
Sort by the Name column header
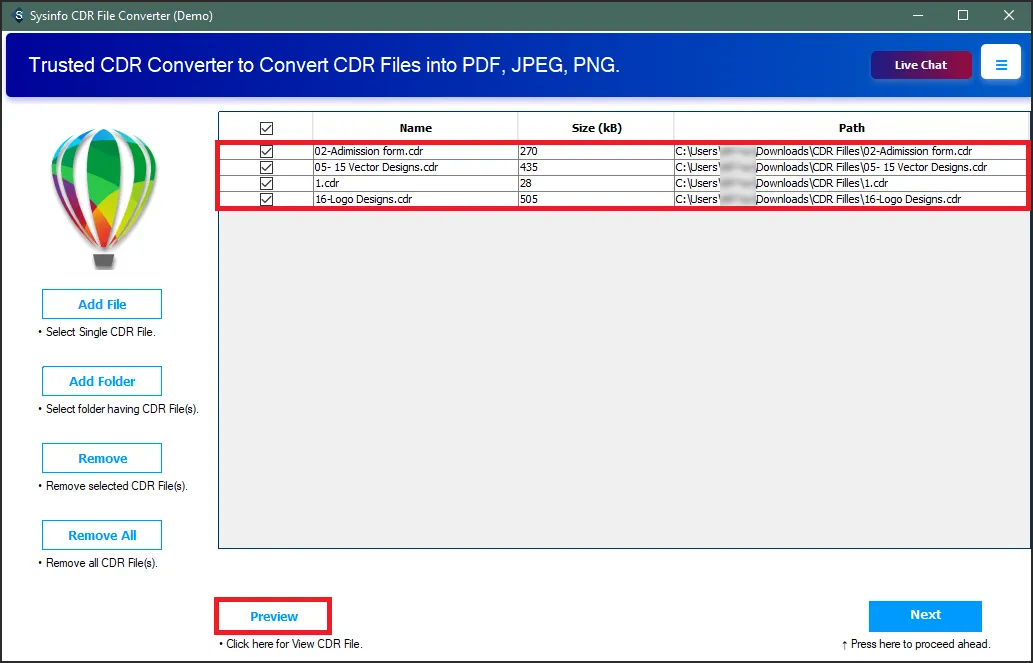[x=415, y=128]
